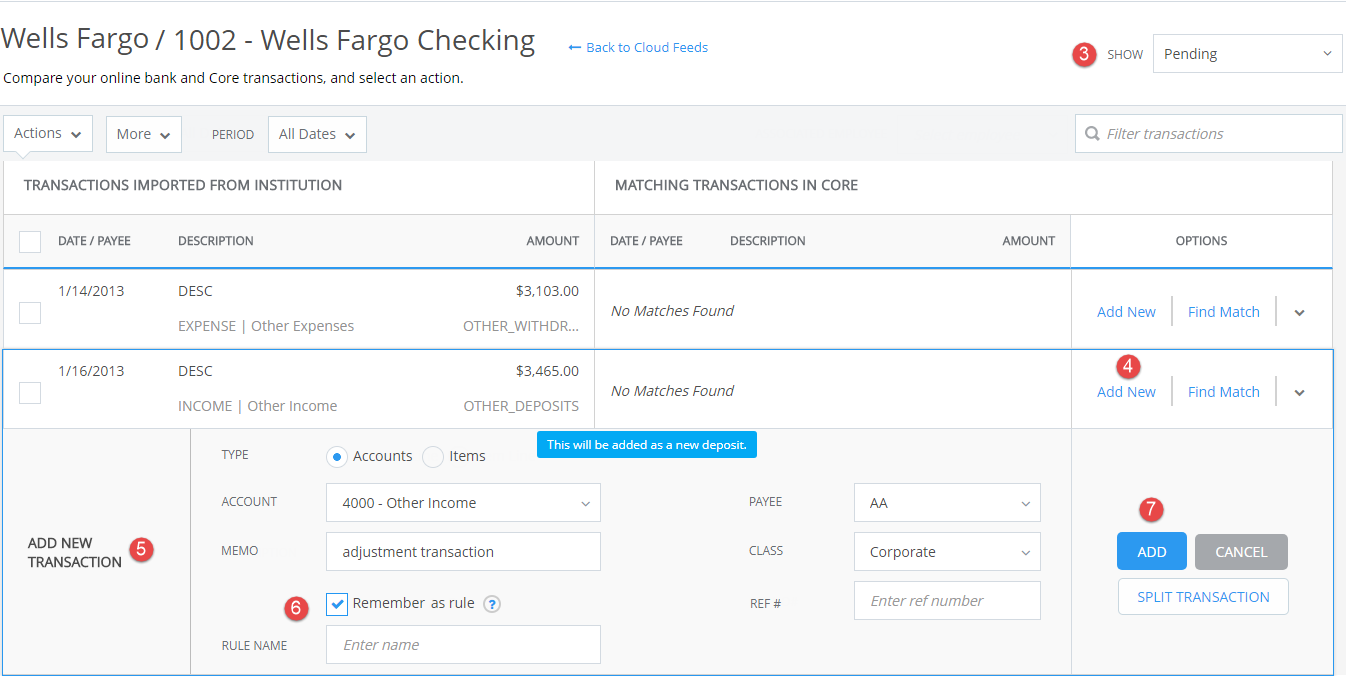
Task: Click the back arrow beside Cloud Feeds link
Action: pos(575,47)
